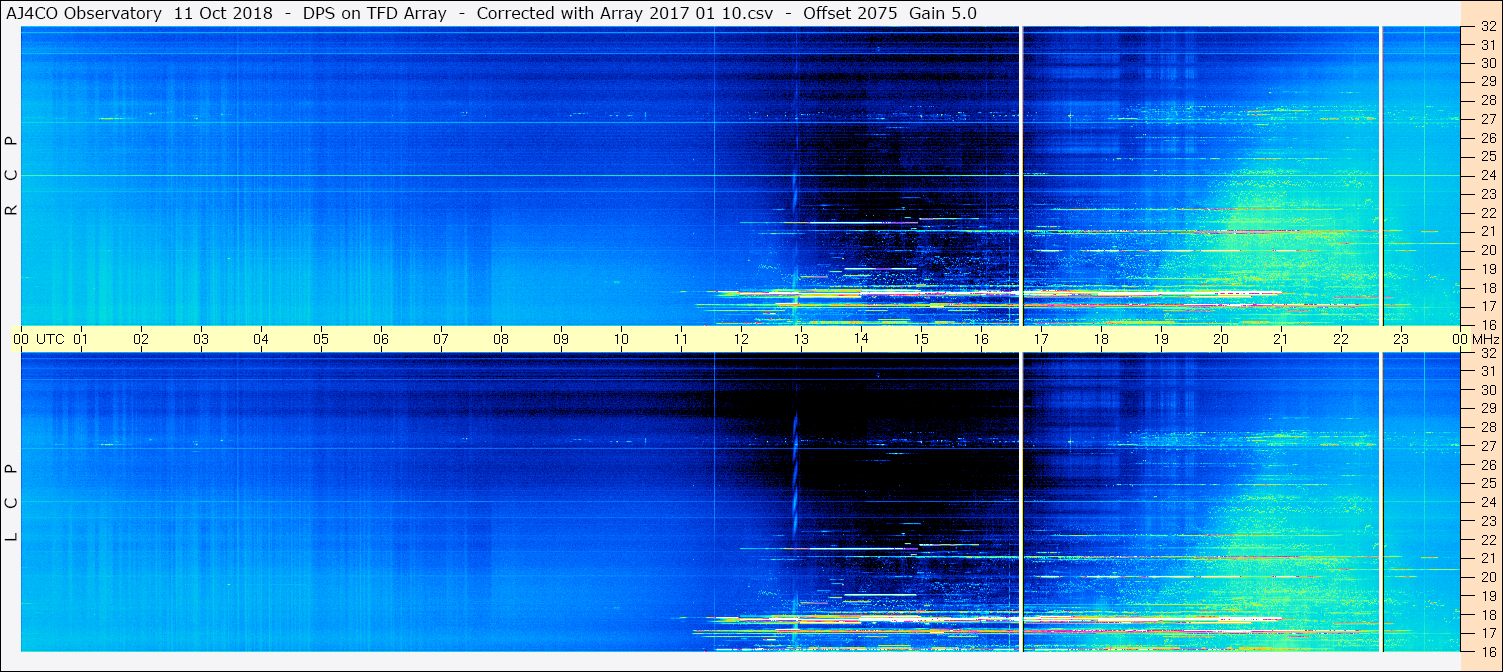This screenshot has height=672, width=1503.
Task: Select hour '15' on the UTC axis
Action: click(921, 339)
